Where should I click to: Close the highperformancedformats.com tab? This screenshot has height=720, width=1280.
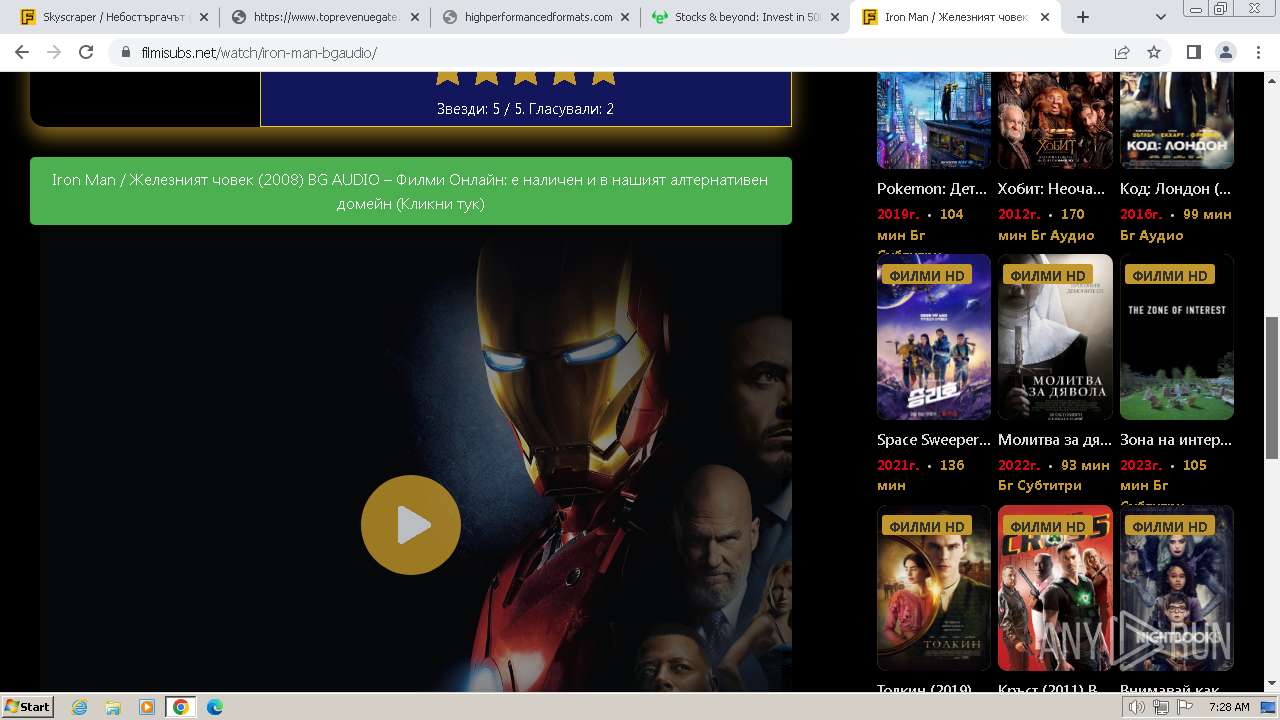click(x=625, y=17)
